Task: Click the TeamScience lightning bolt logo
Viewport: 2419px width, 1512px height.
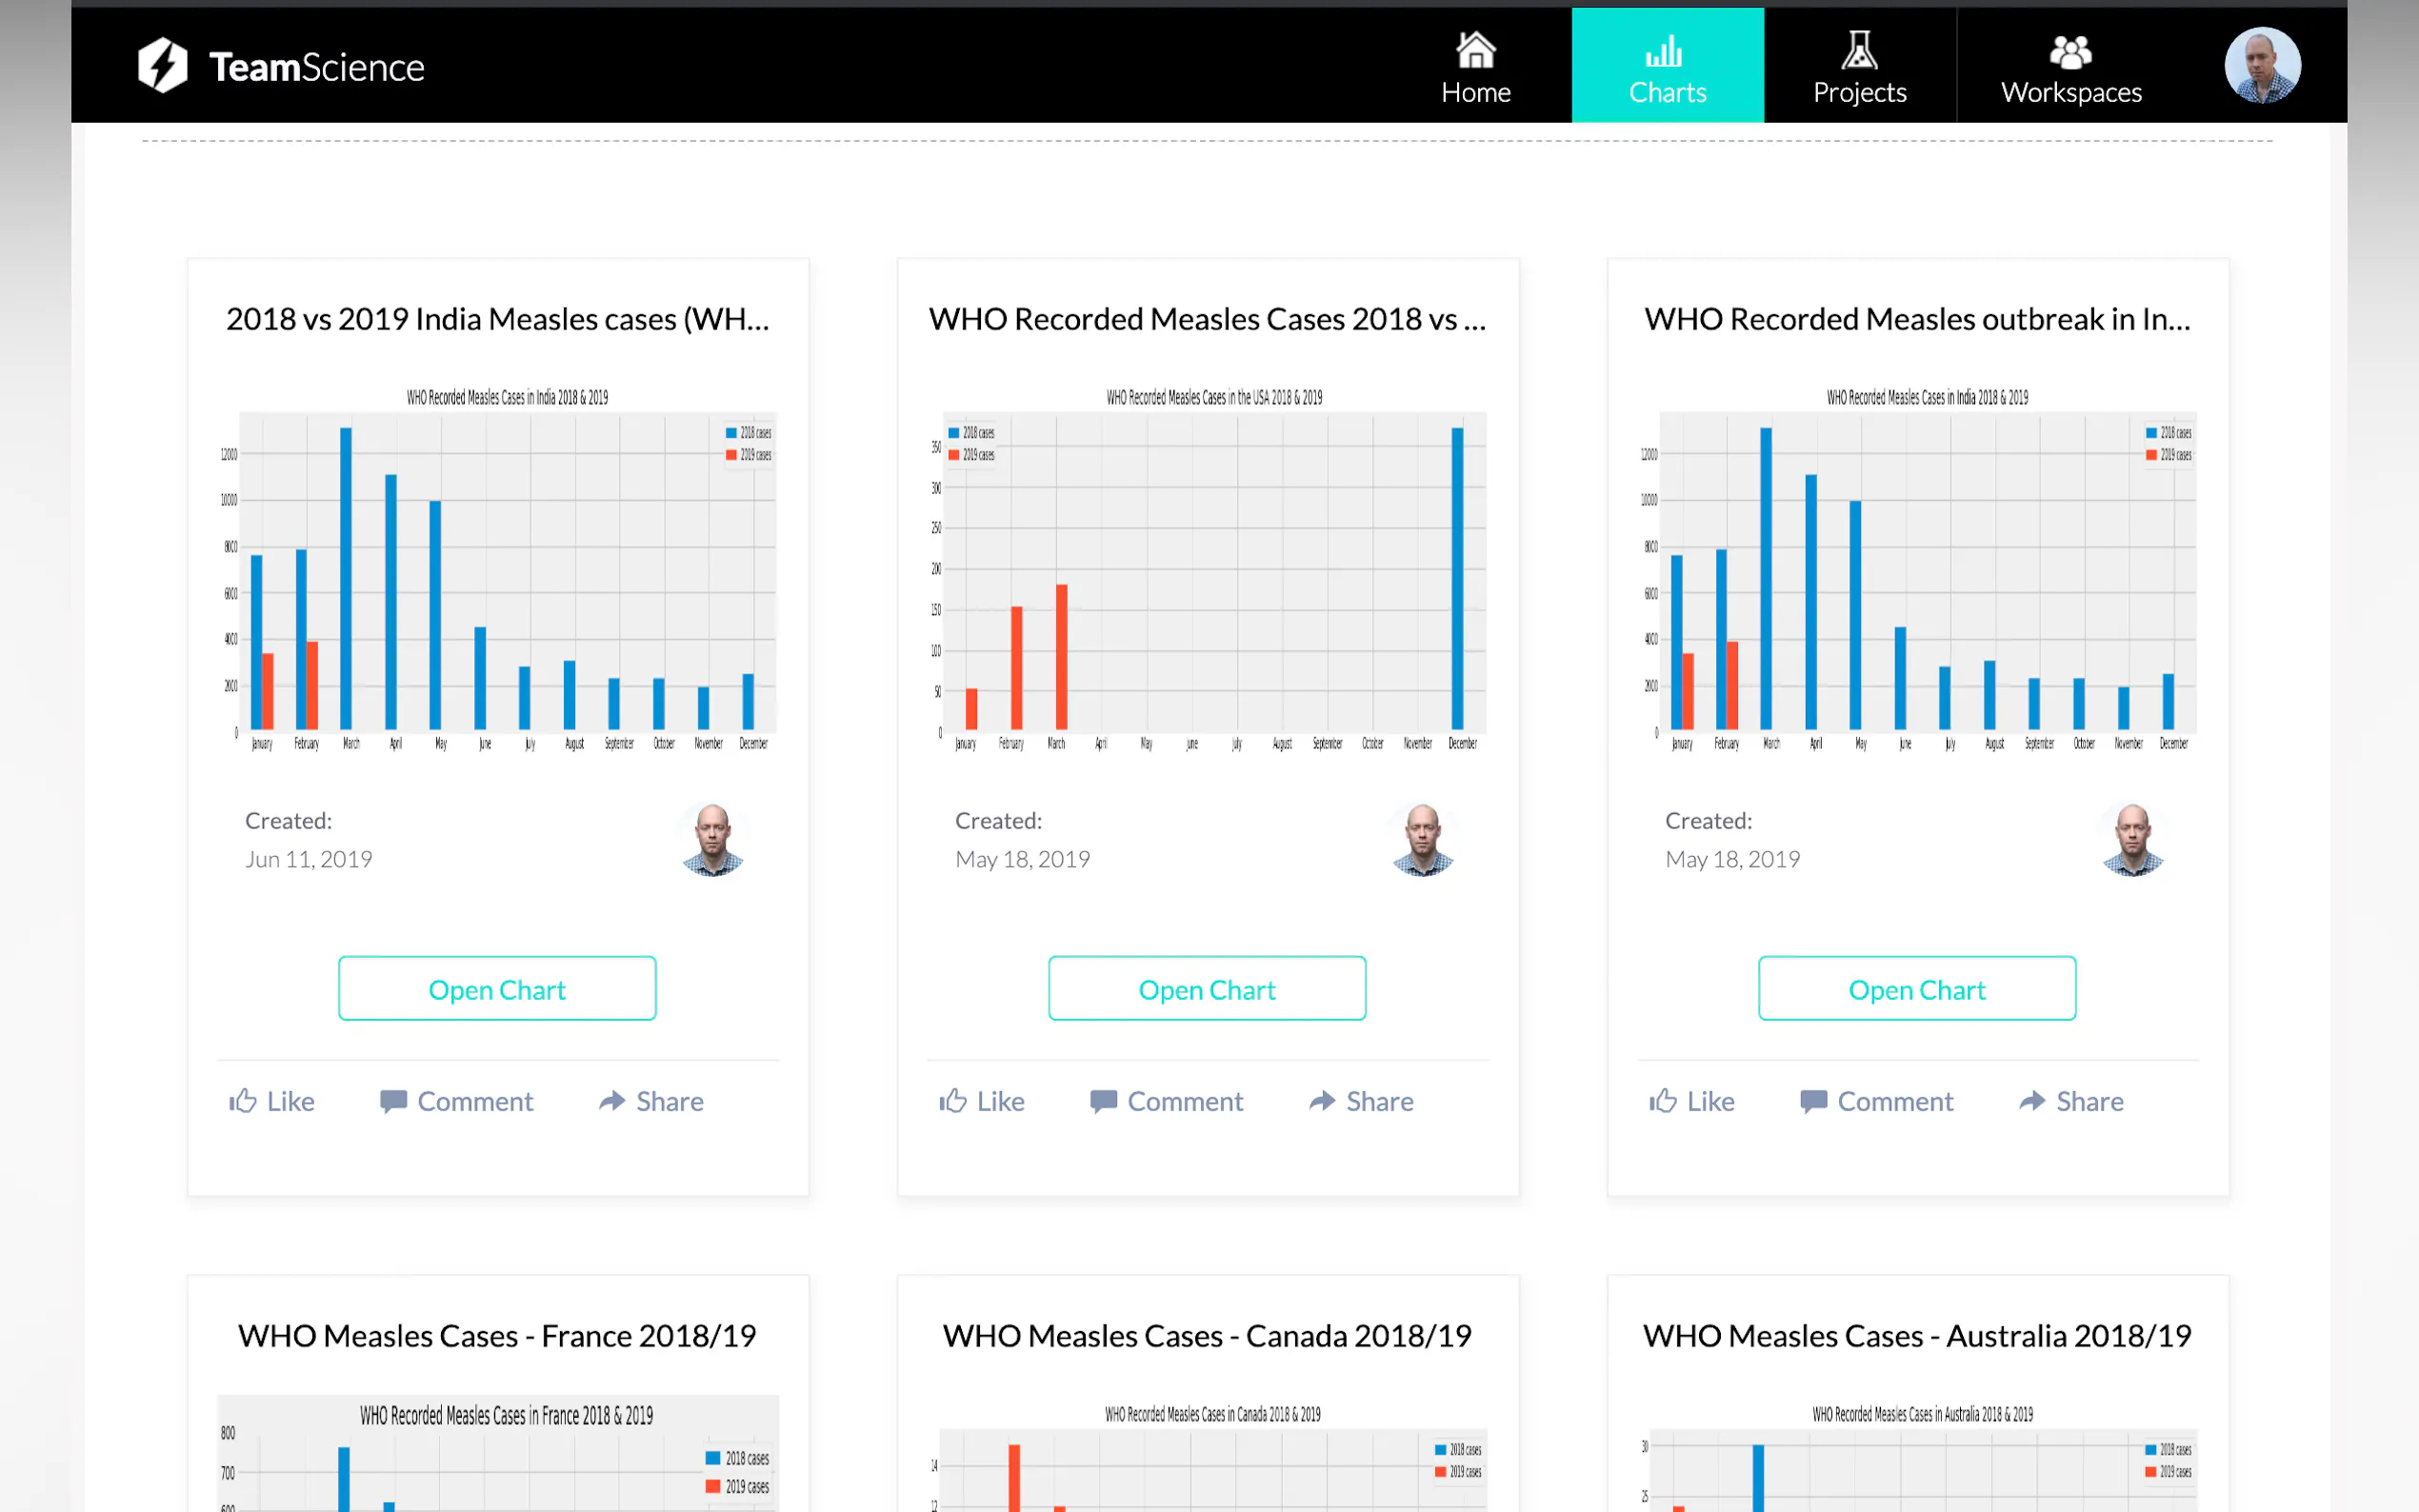Action: [163, 66]
